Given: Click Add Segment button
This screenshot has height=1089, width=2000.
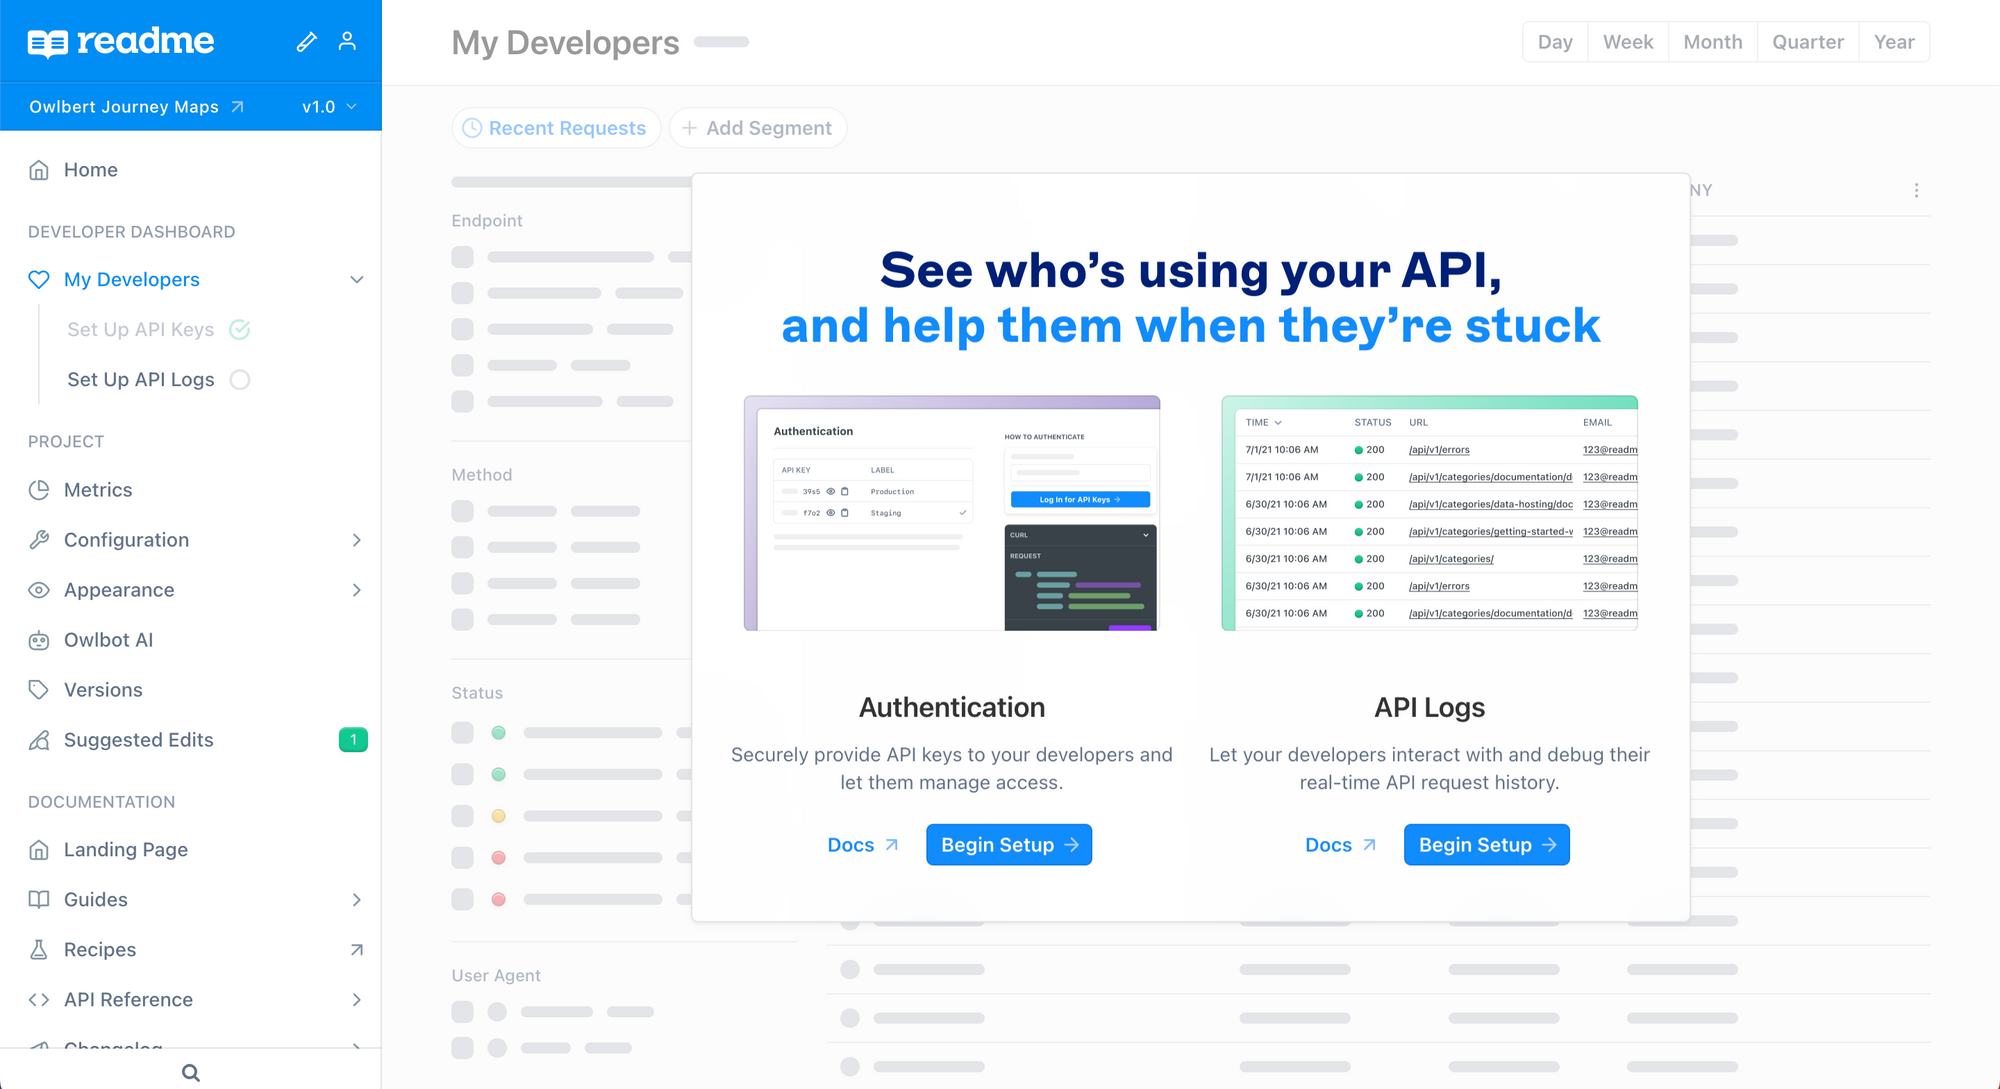Looking at the screenshot, I should pyautogui.click(x=757, y=129).
